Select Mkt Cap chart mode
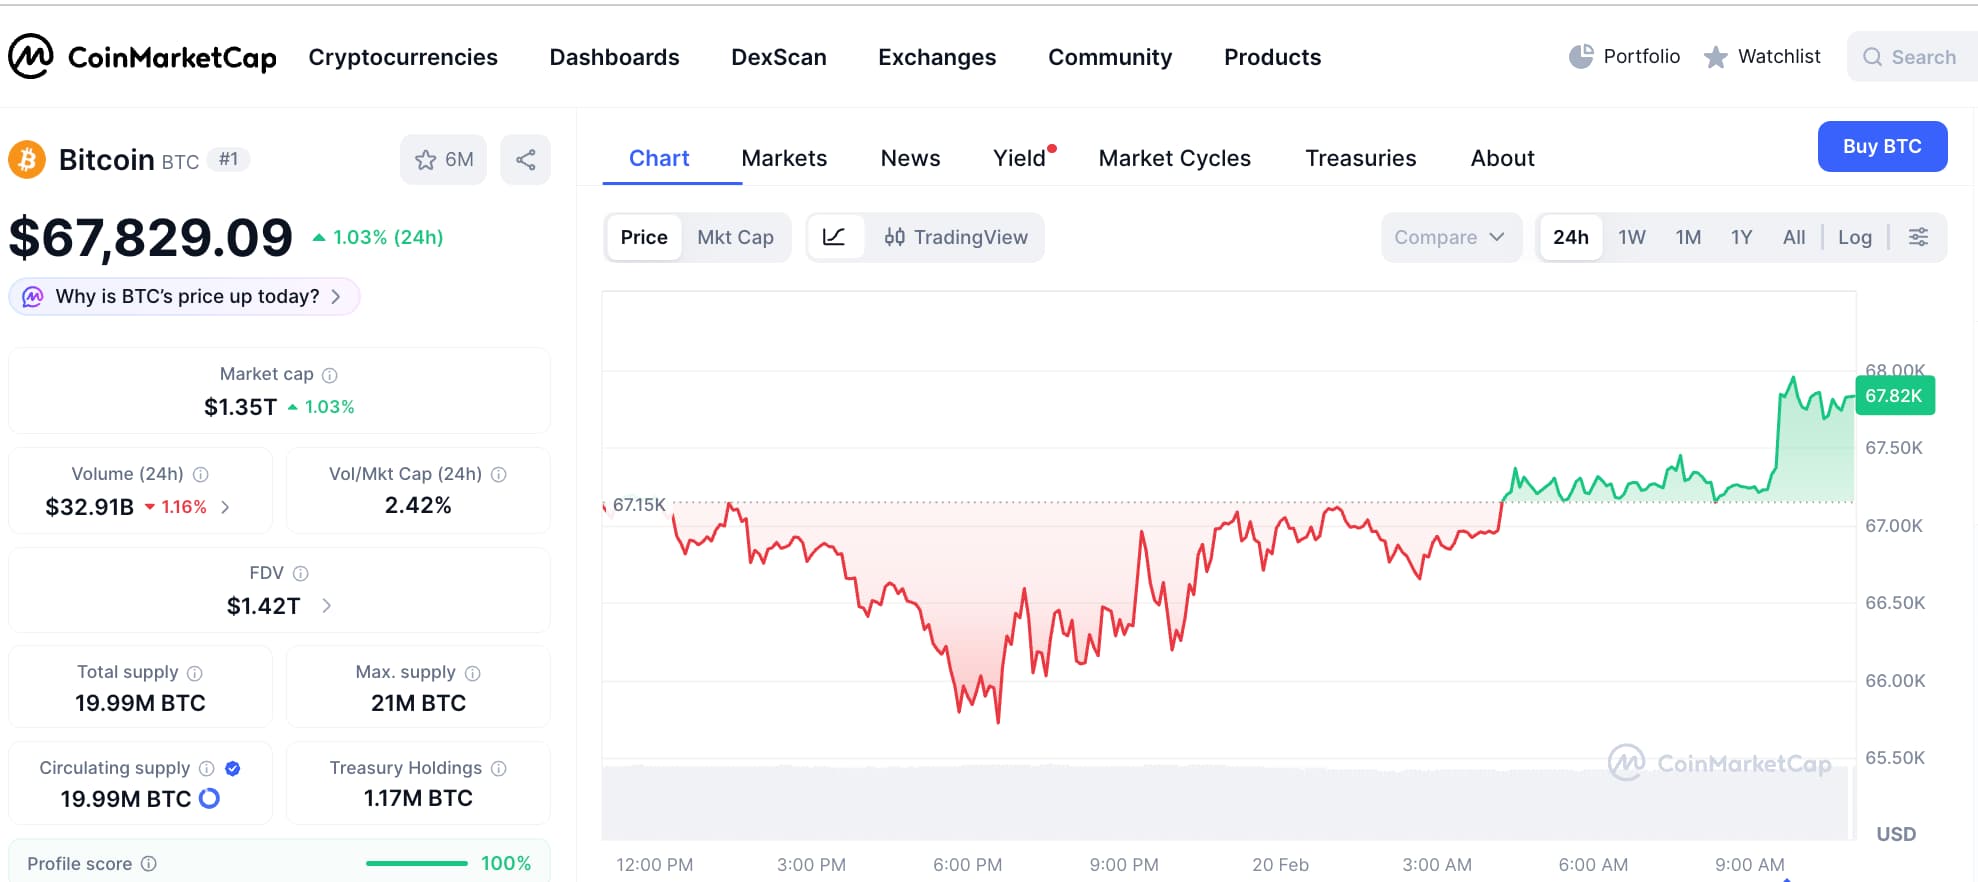This screenshot has height=882, width=1978. pyautogui.click(x=735, y=237)
